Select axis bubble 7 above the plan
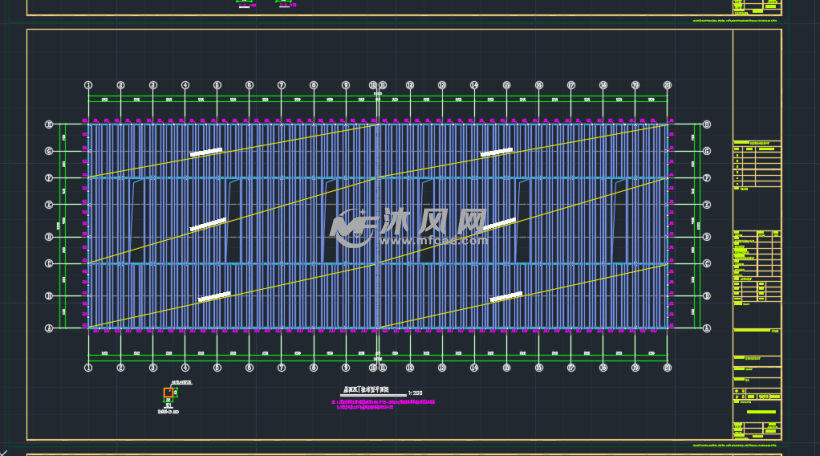This screenshot has width=820, height=456. point(281,85)
